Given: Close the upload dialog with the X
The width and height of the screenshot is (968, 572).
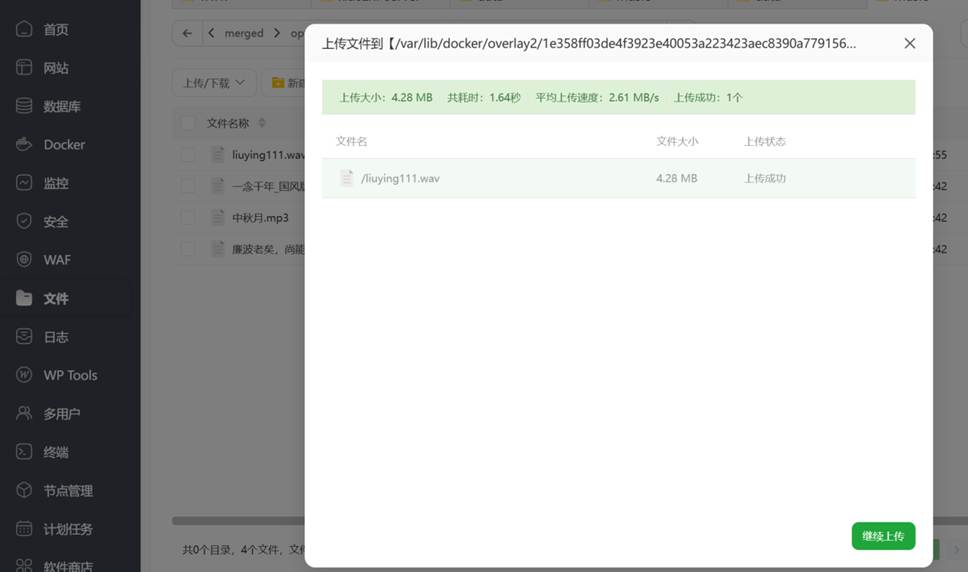Looking at the screenshot, I should [x=909, y=44].
